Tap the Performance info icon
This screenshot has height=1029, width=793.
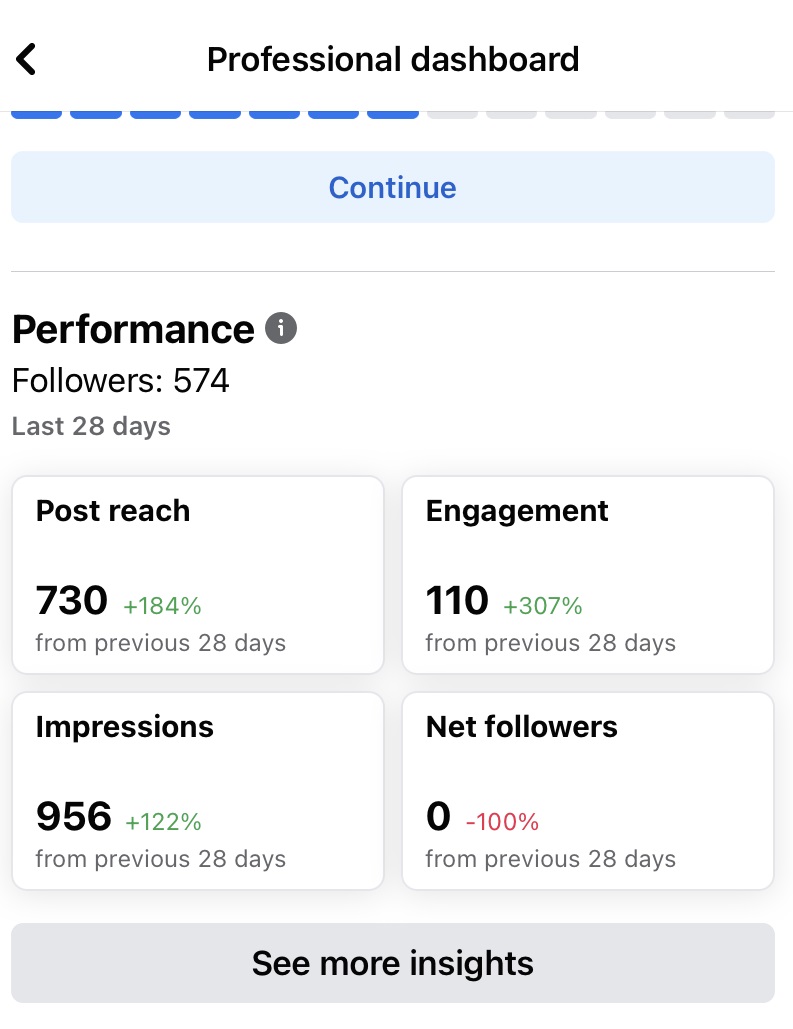point(281,328)
